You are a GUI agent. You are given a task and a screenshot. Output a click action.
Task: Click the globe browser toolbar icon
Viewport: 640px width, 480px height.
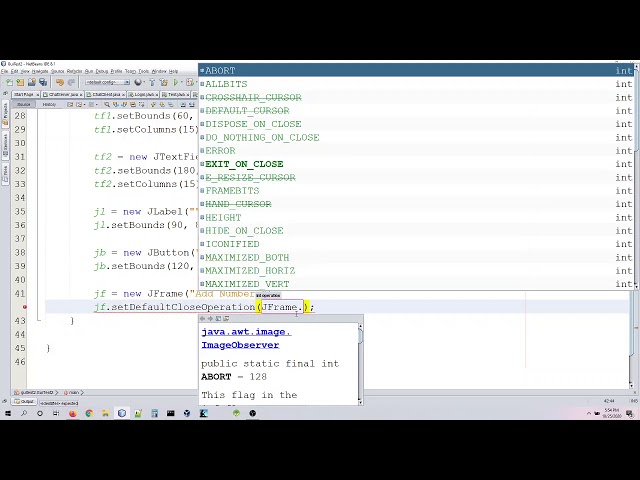click(x=138, y=82)
